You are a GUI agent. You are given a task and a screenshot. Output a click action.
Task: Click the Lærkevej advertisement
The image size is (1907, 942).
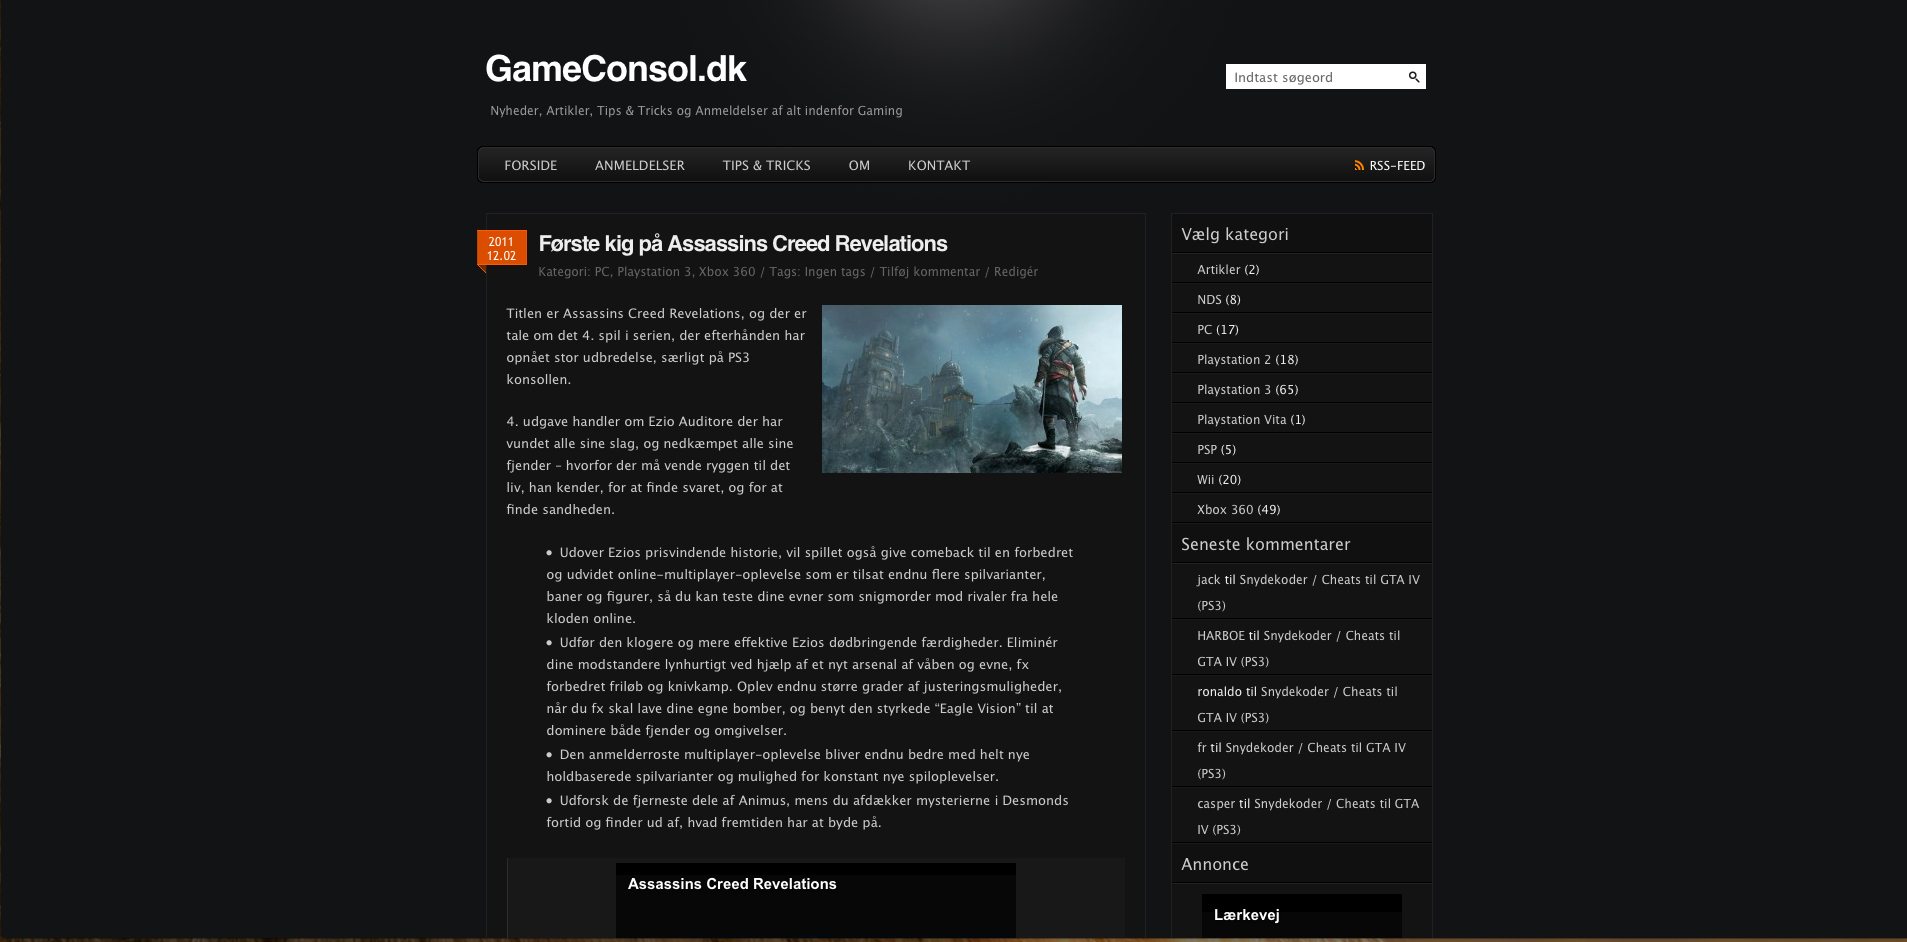tap(1302, 916)
